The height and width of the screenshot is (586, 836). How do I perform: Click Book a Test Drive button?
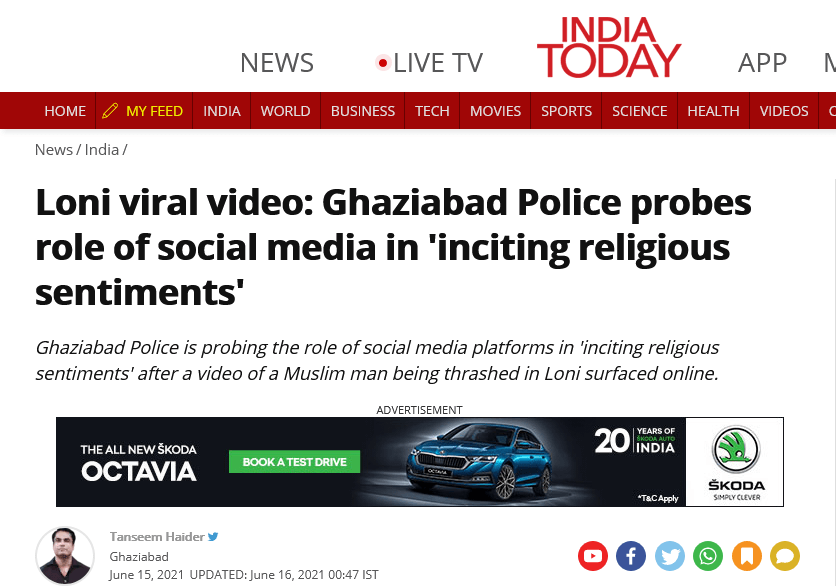(294, 462)
